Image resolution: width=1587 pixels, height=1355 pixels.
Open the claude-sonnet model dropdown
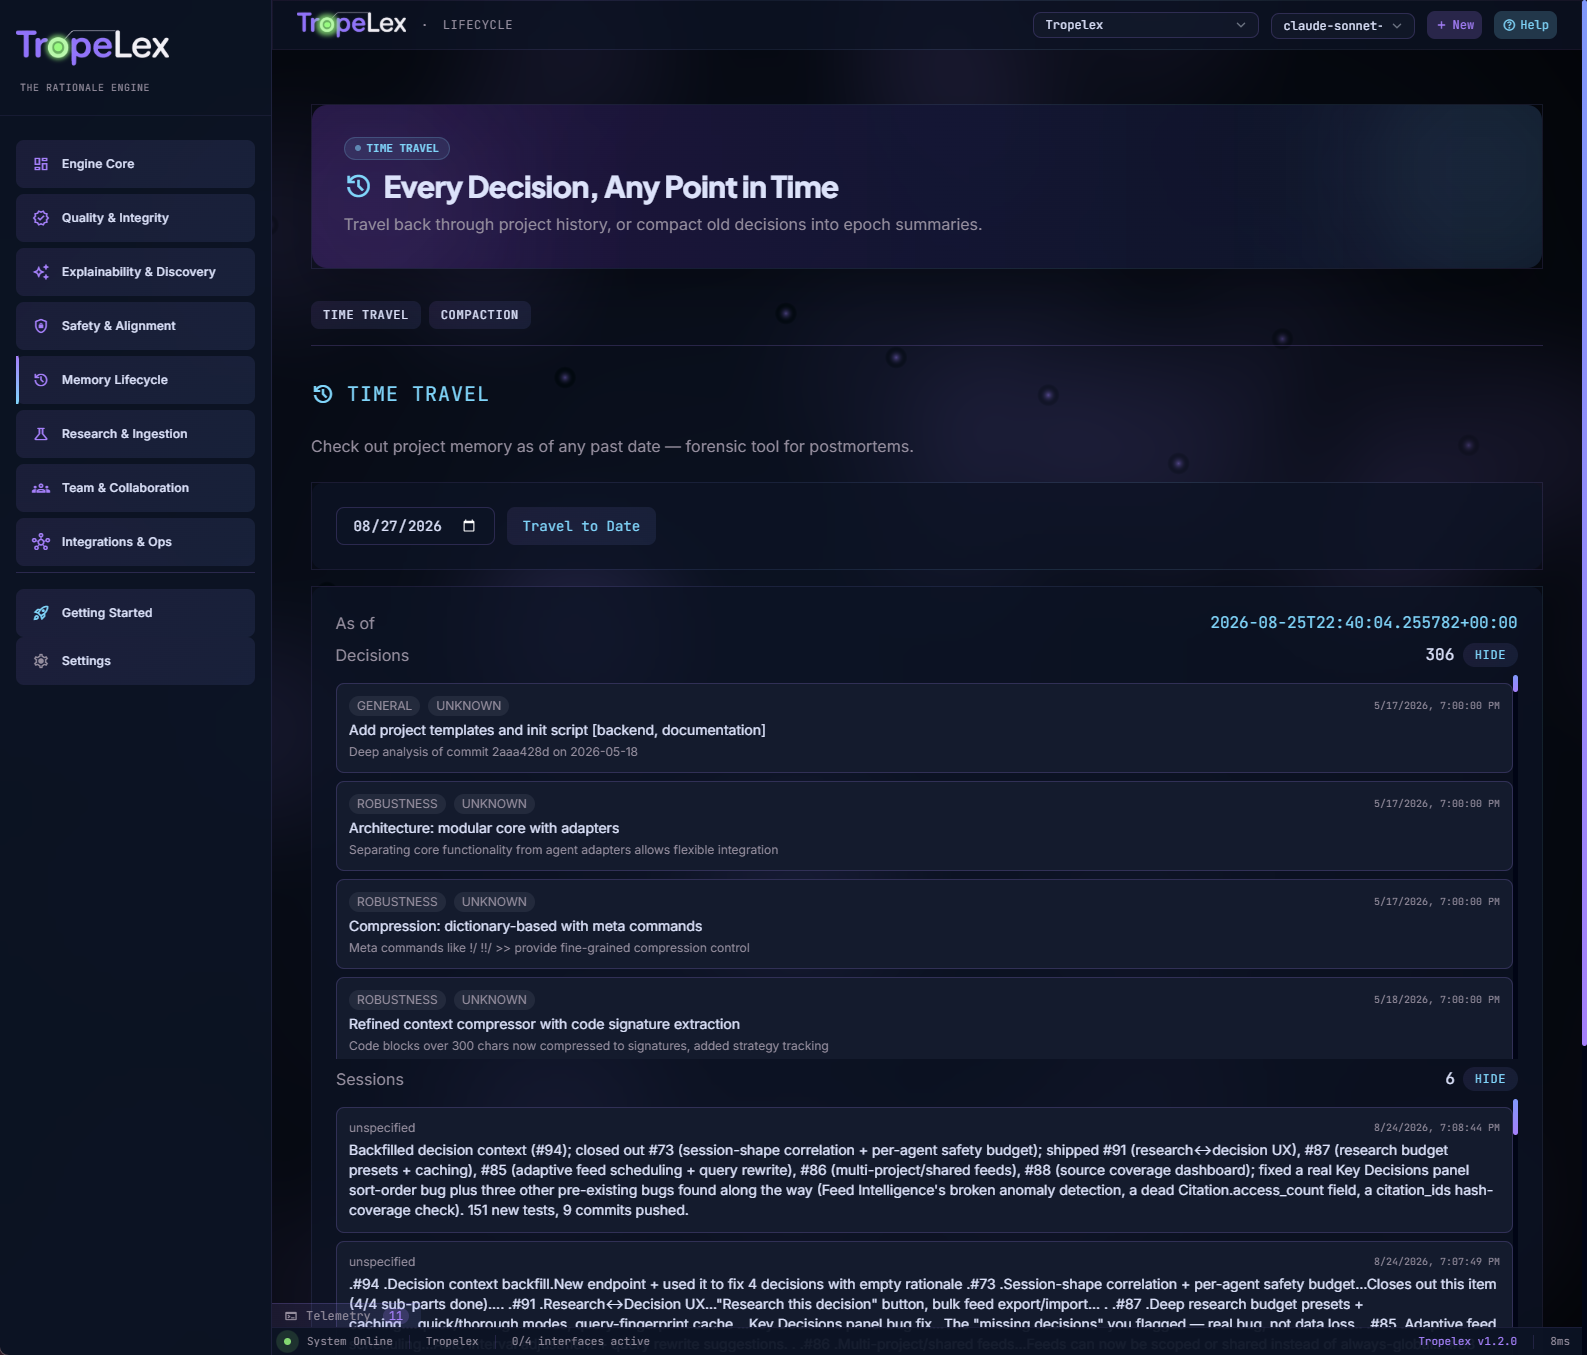pos(1342,26)
